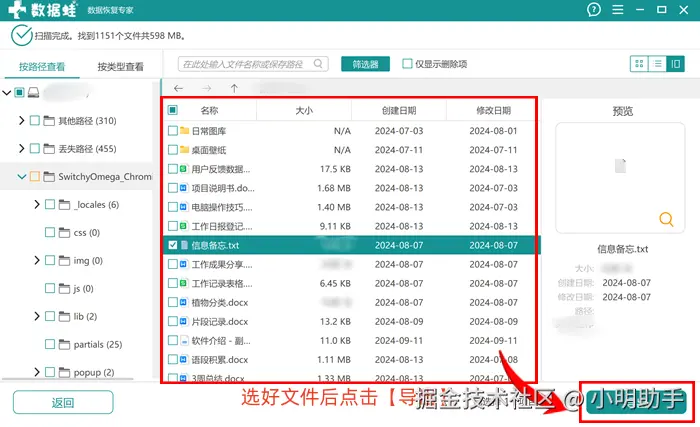This screenshot has width=700, height=427.
Task: Select the js (0) tree folder
Action: coord(83,289)
